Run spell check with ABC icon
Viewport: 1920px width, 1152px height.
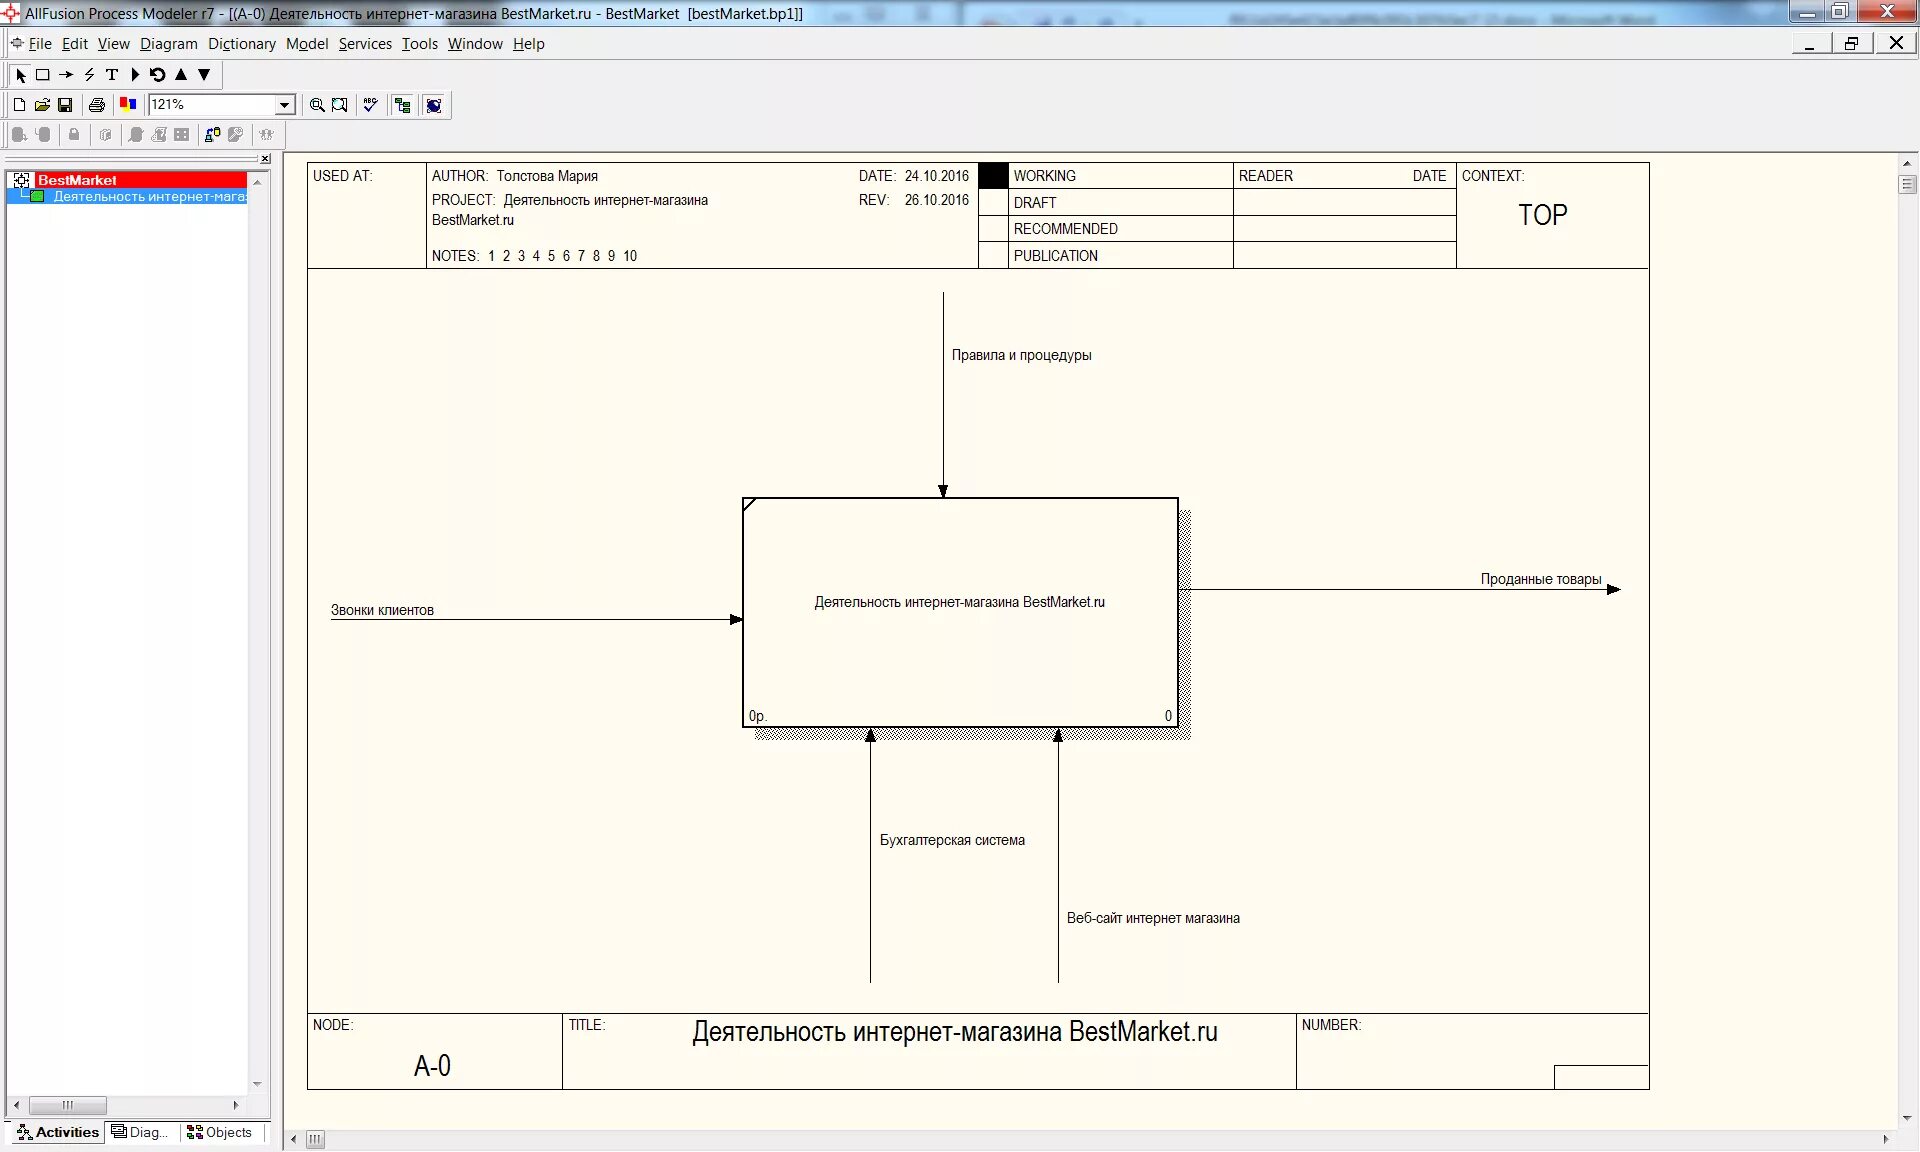click(370, 105)
